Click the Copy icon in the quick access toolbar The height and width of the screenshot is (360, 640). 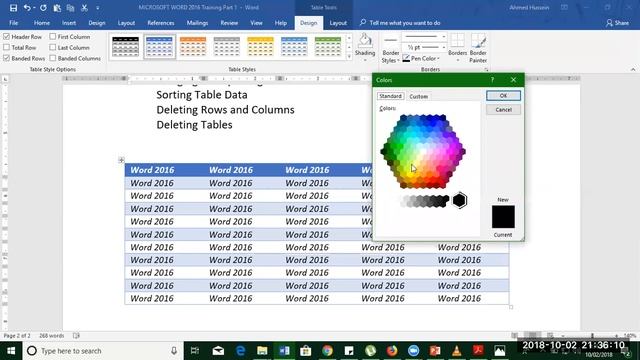pos(70,8)
